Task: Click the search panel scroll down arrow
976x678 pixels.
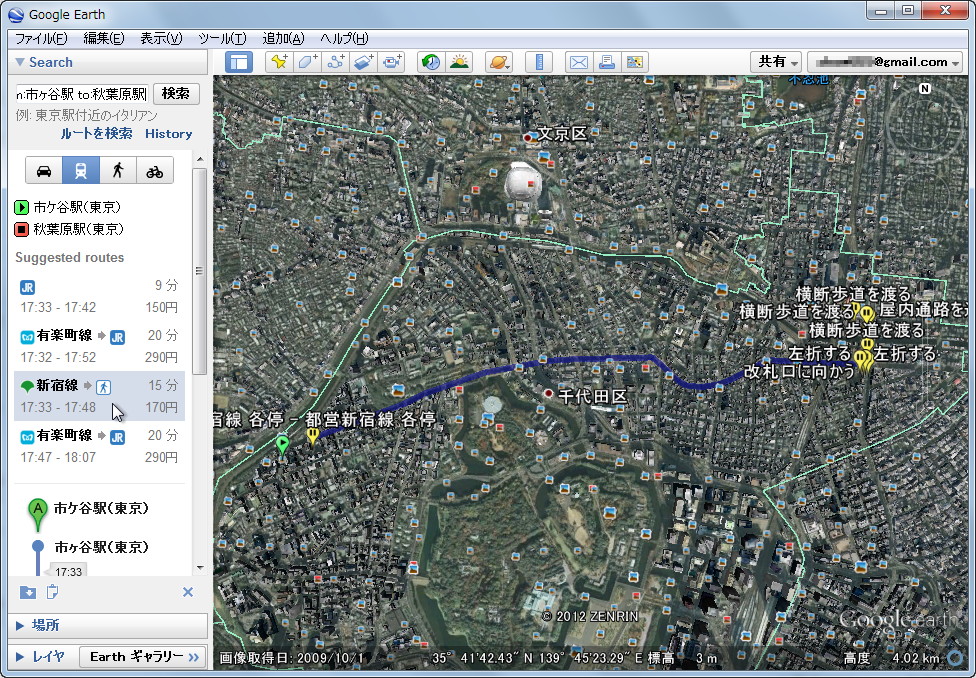Action: pos(200,568)
